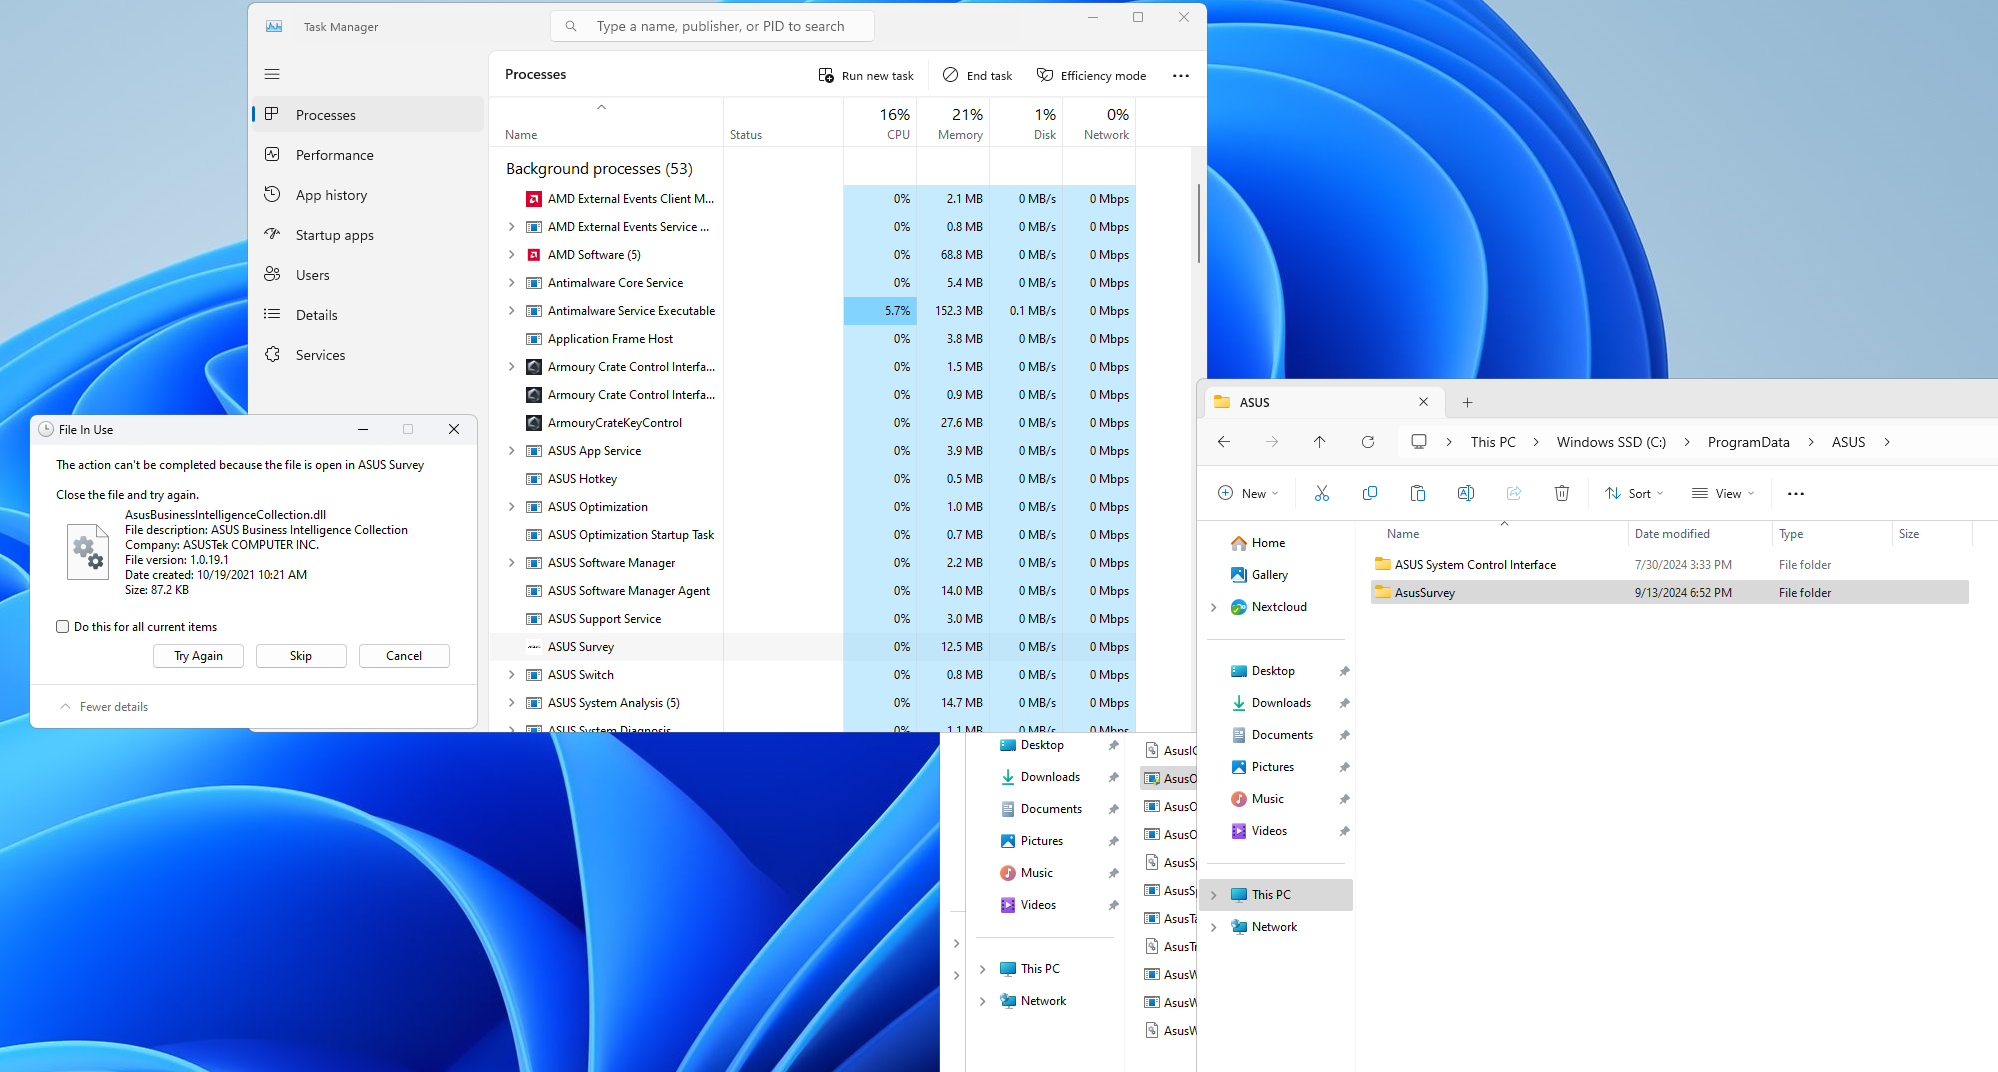Click the Refresh icon in File Explorer
Screen dimensions: 1998x1072
(1367, 442)
